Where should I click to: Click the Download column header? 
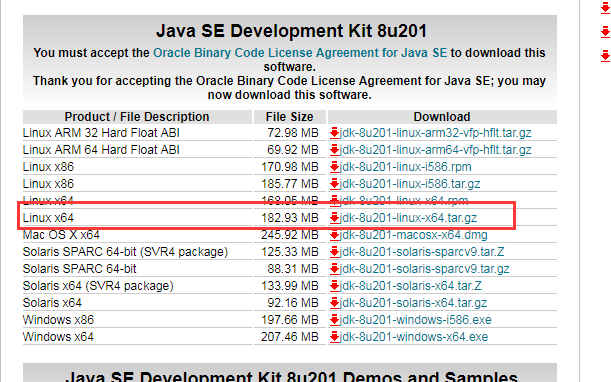(x=442, y=117)
